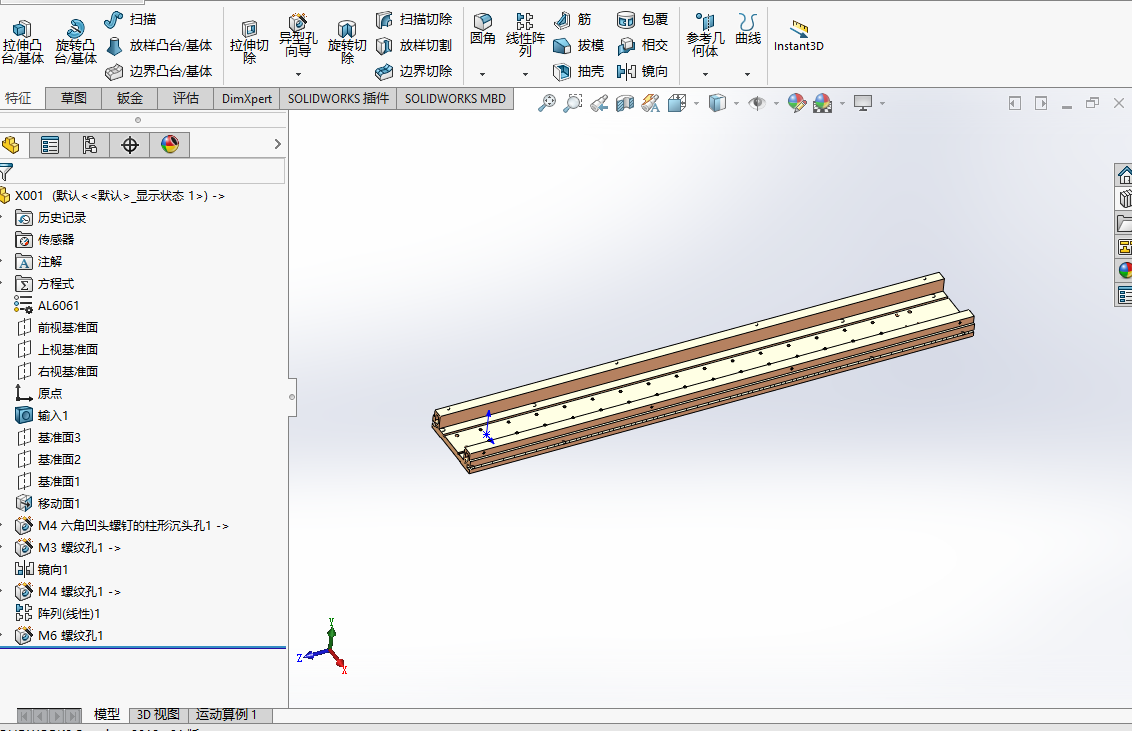Select the 筋 rib feature tool
This screenshot has height=731, width=1132.
click(574, 18)
